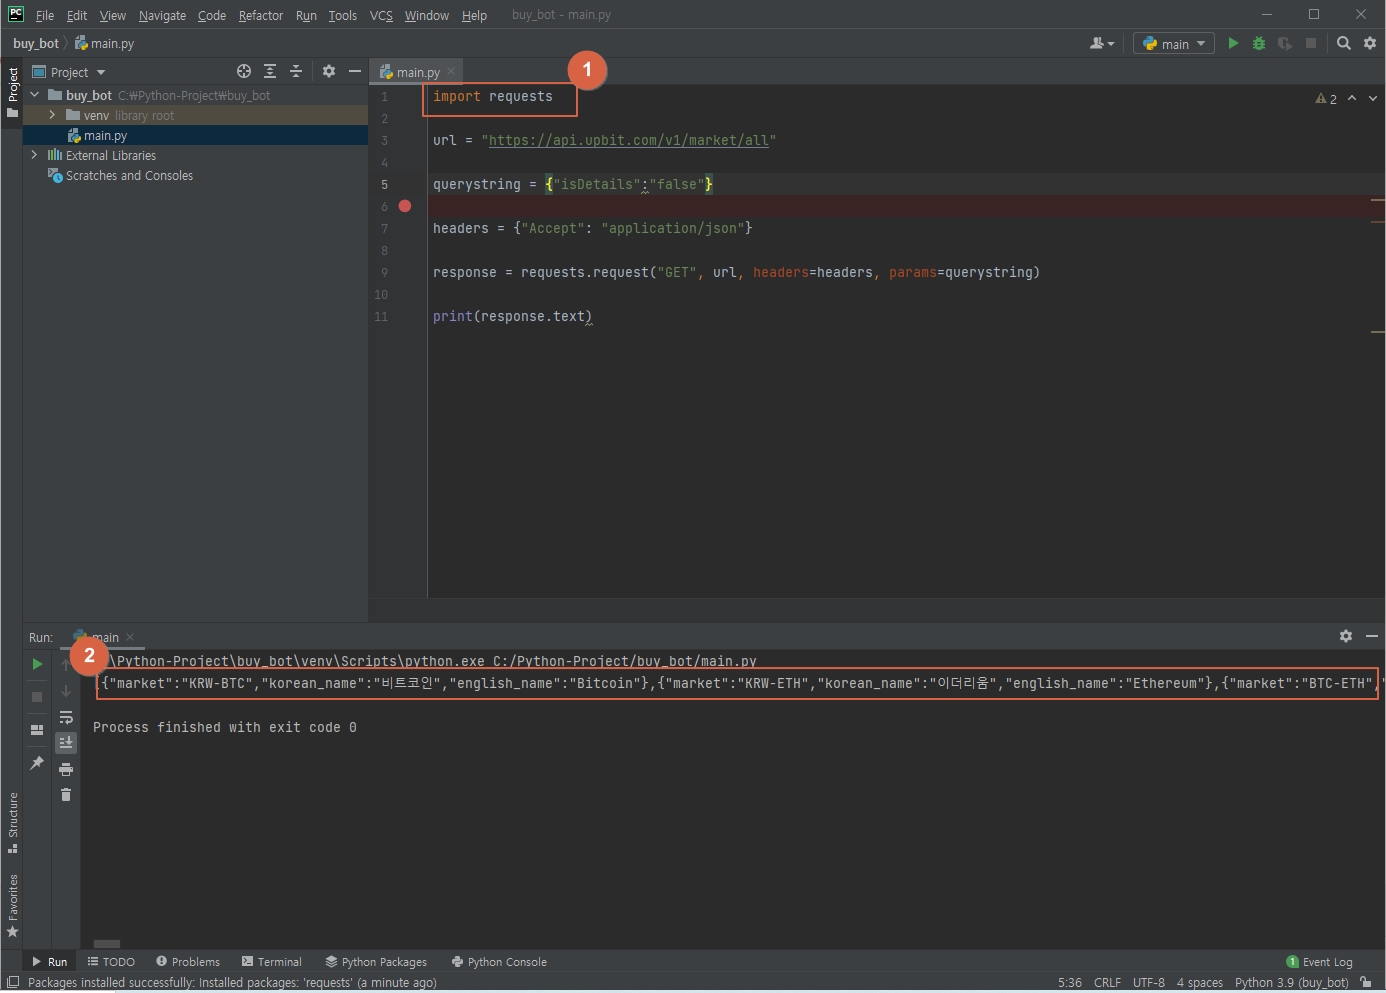Collapse buy_bot project root
This screenshot has height=993, width=1386.
tap(35, 95)
